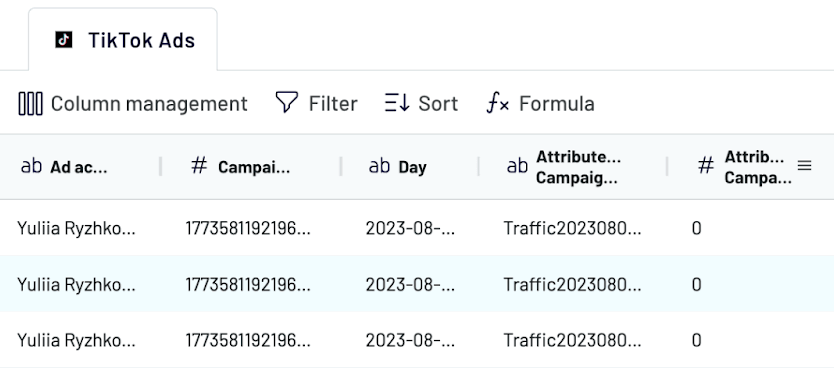Open the hamburger menu on Attrib... column
Screen dimensions: 834x368
(x=805, y=166)
